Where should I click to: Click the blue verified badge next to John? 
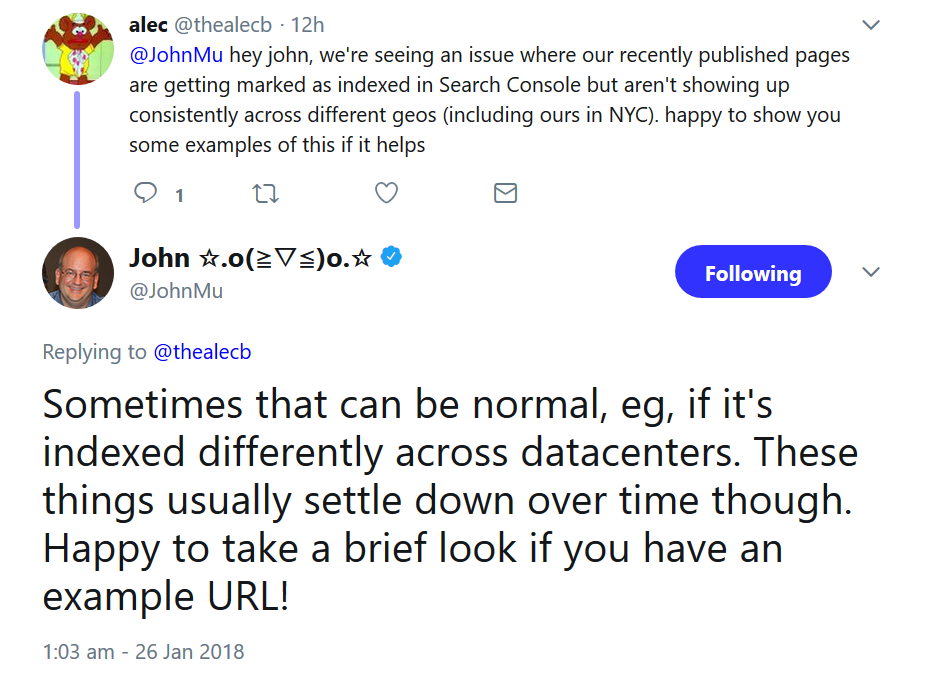[392, 257]
